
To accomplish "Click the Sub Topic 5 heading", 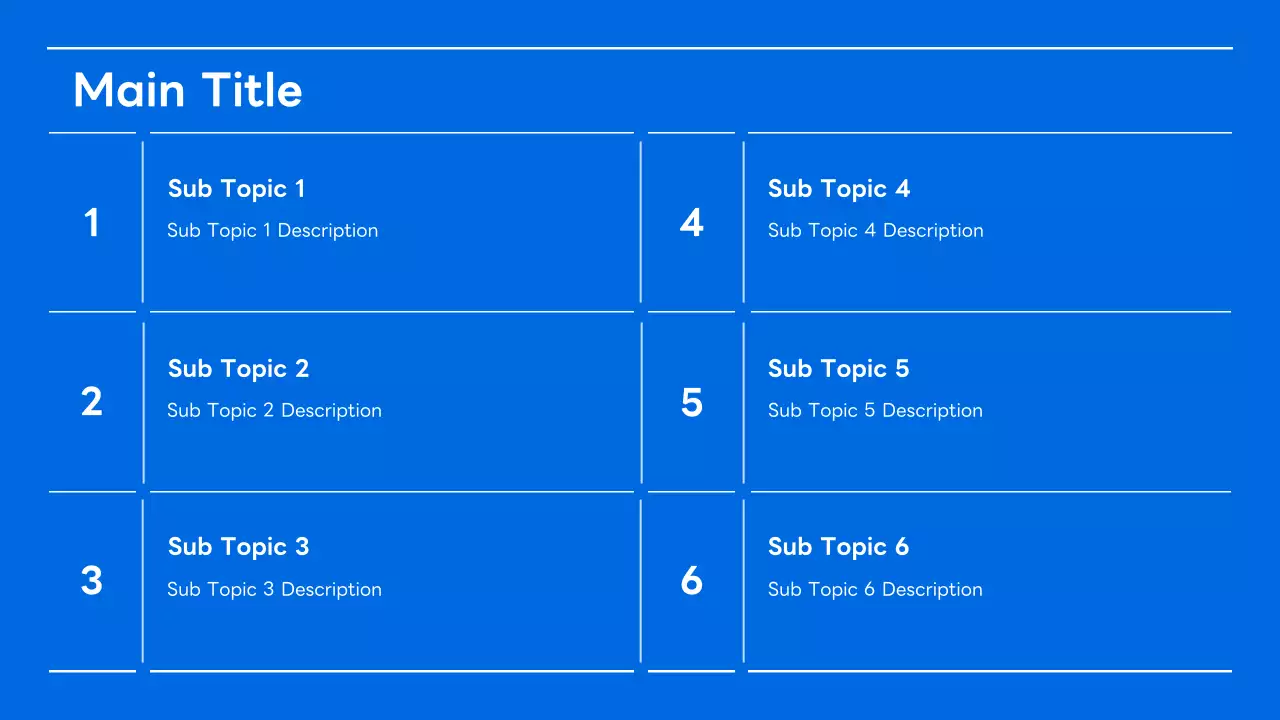I will (x=839, y=369).
